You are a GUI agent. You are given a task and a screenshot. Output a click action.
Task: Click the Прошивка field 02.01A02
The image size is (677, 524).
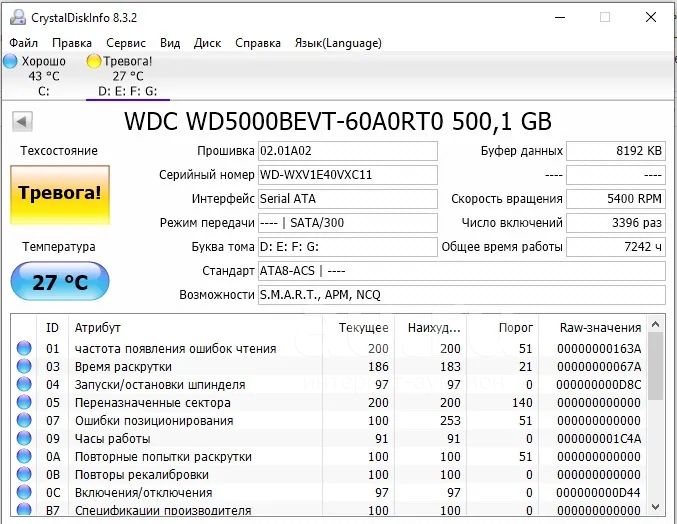coord(348,151)
